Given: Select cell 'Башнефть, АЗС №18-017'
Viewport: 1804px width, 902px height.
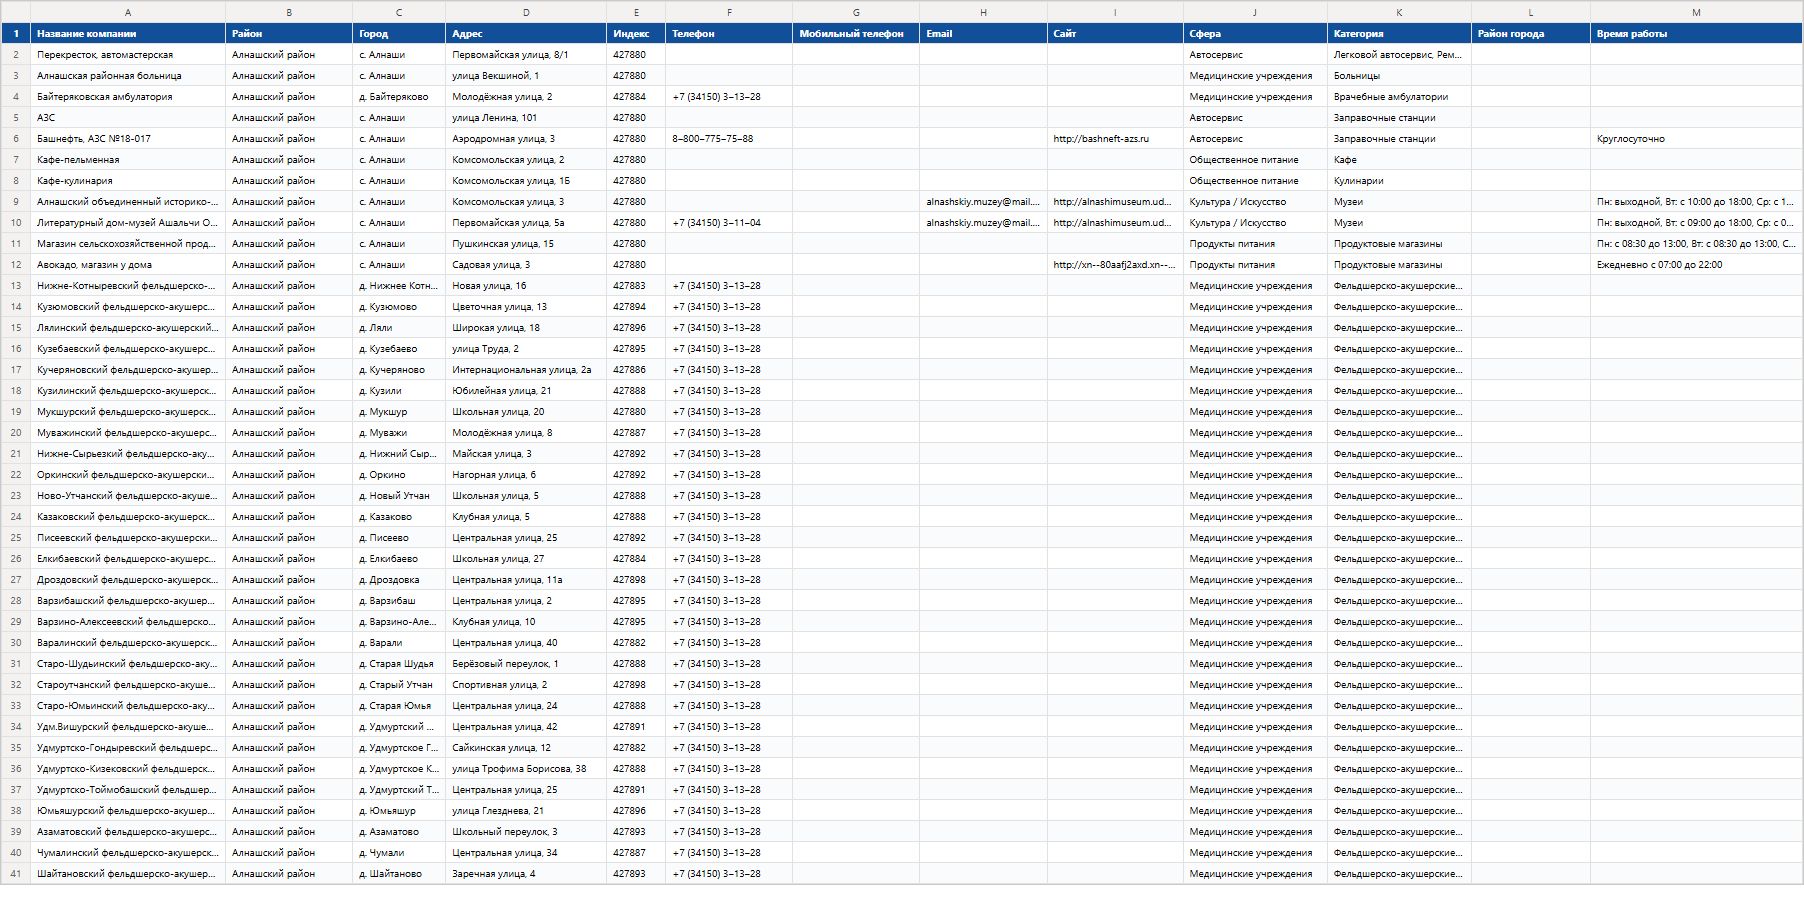Looking at the screenshot, I should click(x=128, y=139).
